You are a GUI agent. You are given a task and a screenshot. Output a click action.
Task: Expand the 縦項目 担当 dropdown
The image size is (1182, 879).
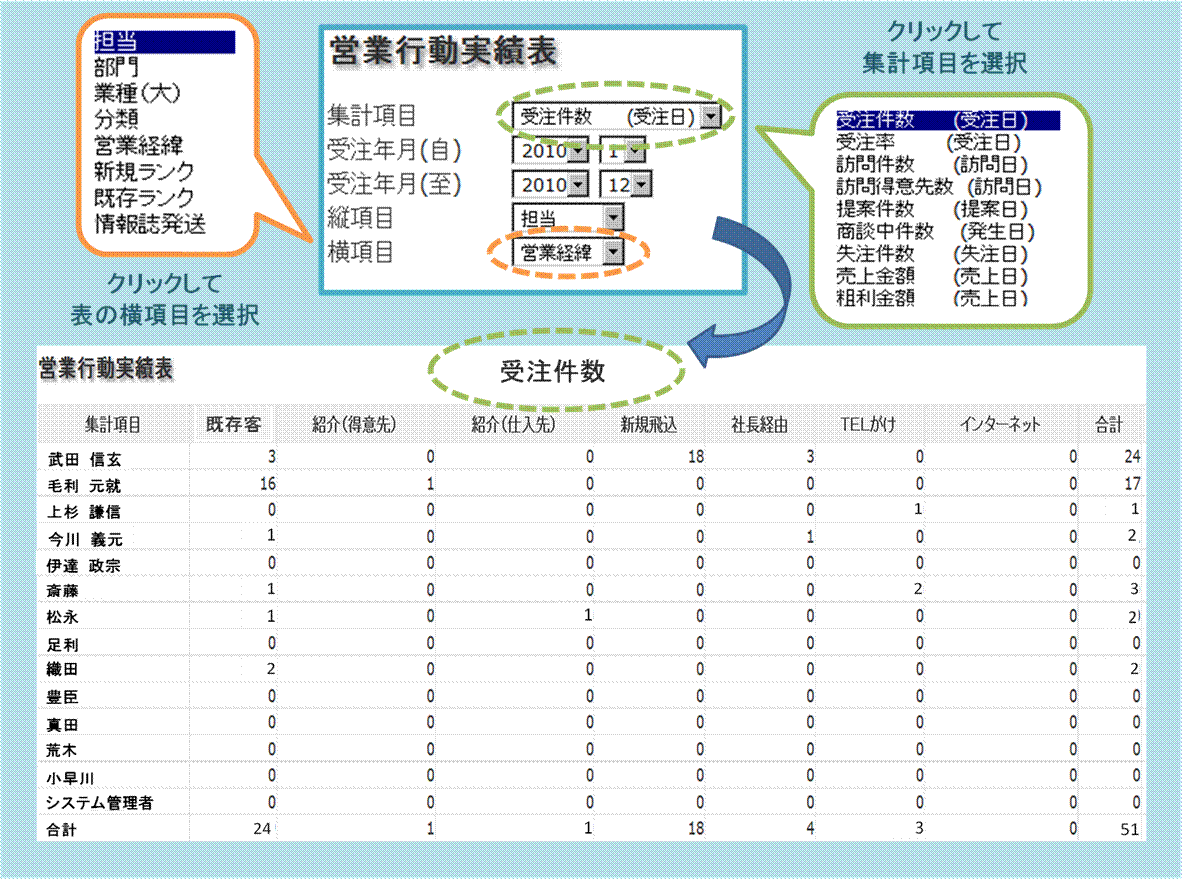point(614,219)
